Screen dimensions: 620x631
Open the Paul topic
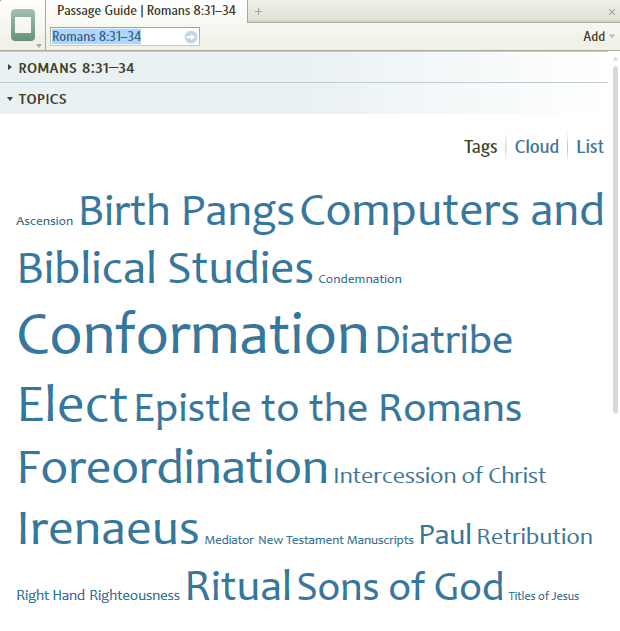point(445,534)
